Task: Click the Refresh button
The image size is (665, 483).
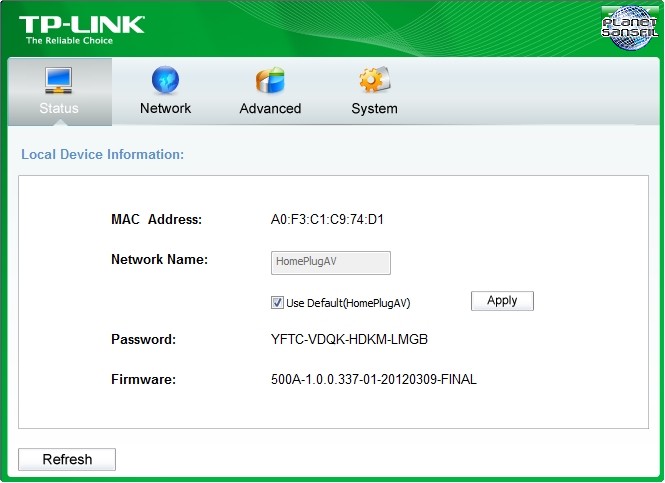Action: [x=67, y=459]
